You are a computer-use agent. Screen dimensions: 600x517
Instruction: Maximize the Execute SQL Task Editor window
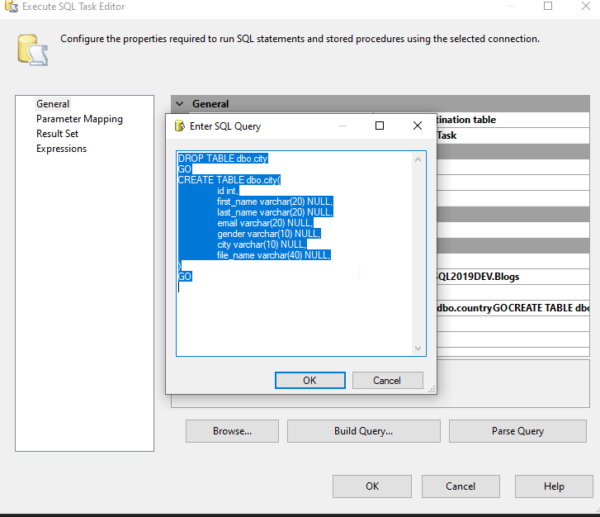point(547,6)
